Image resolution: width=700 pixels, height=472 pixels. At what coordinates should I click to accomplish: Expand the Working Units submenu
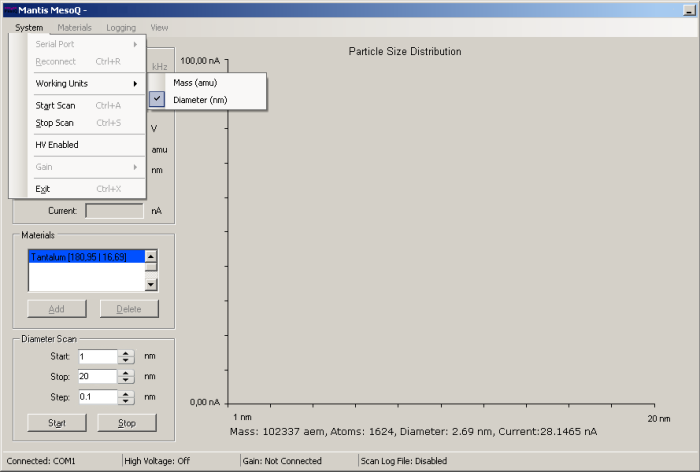(x=87, y=84)
